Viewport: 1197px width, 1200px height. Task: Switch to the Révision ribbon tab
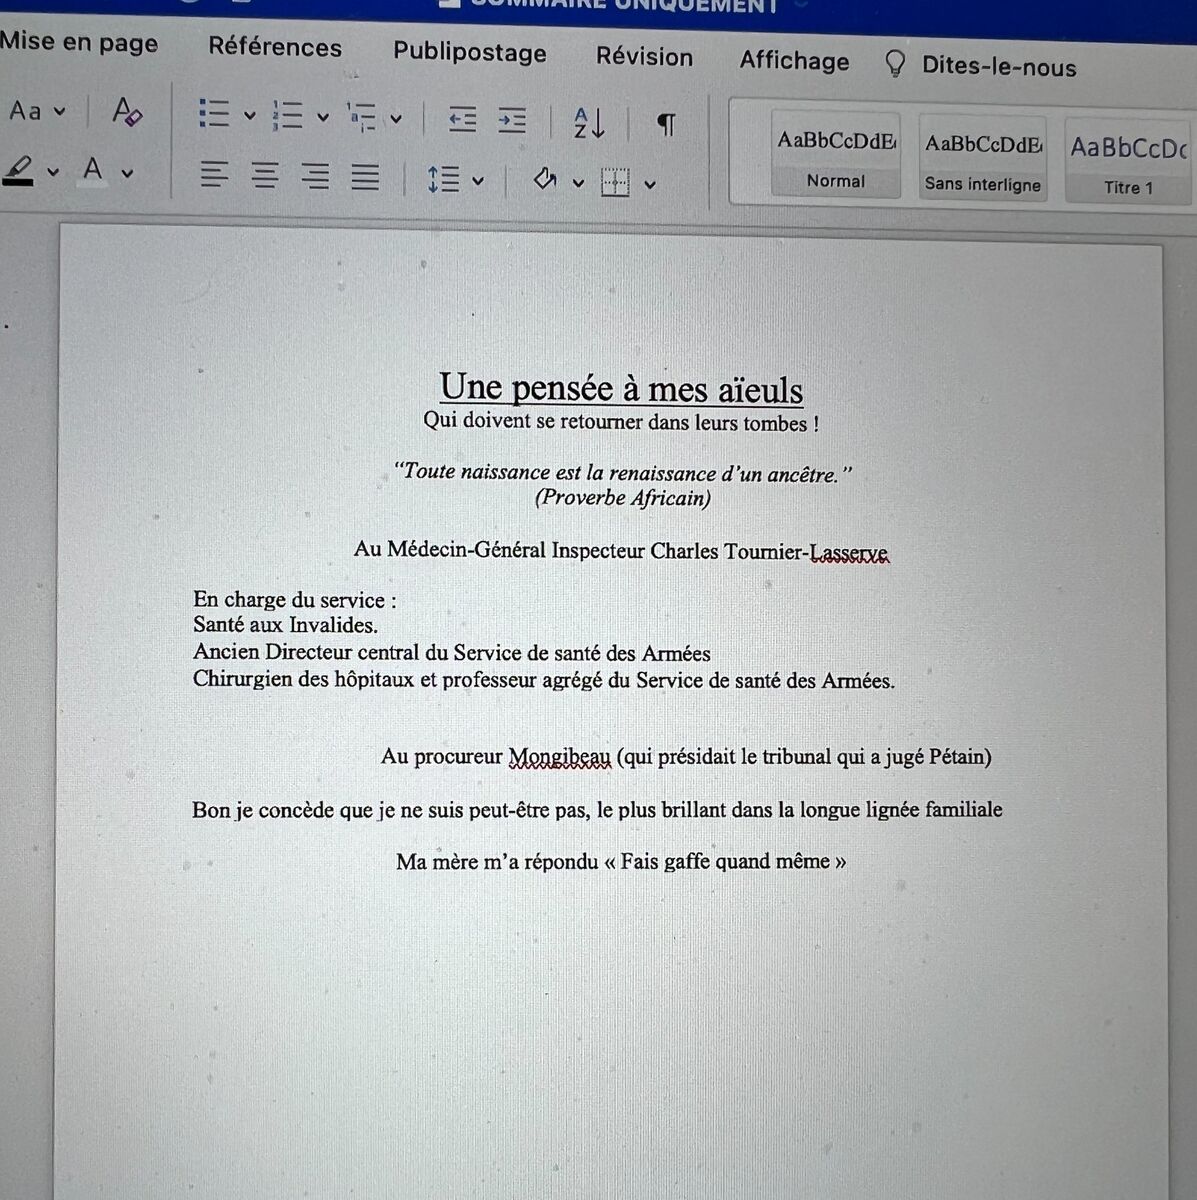coord(644,57)
